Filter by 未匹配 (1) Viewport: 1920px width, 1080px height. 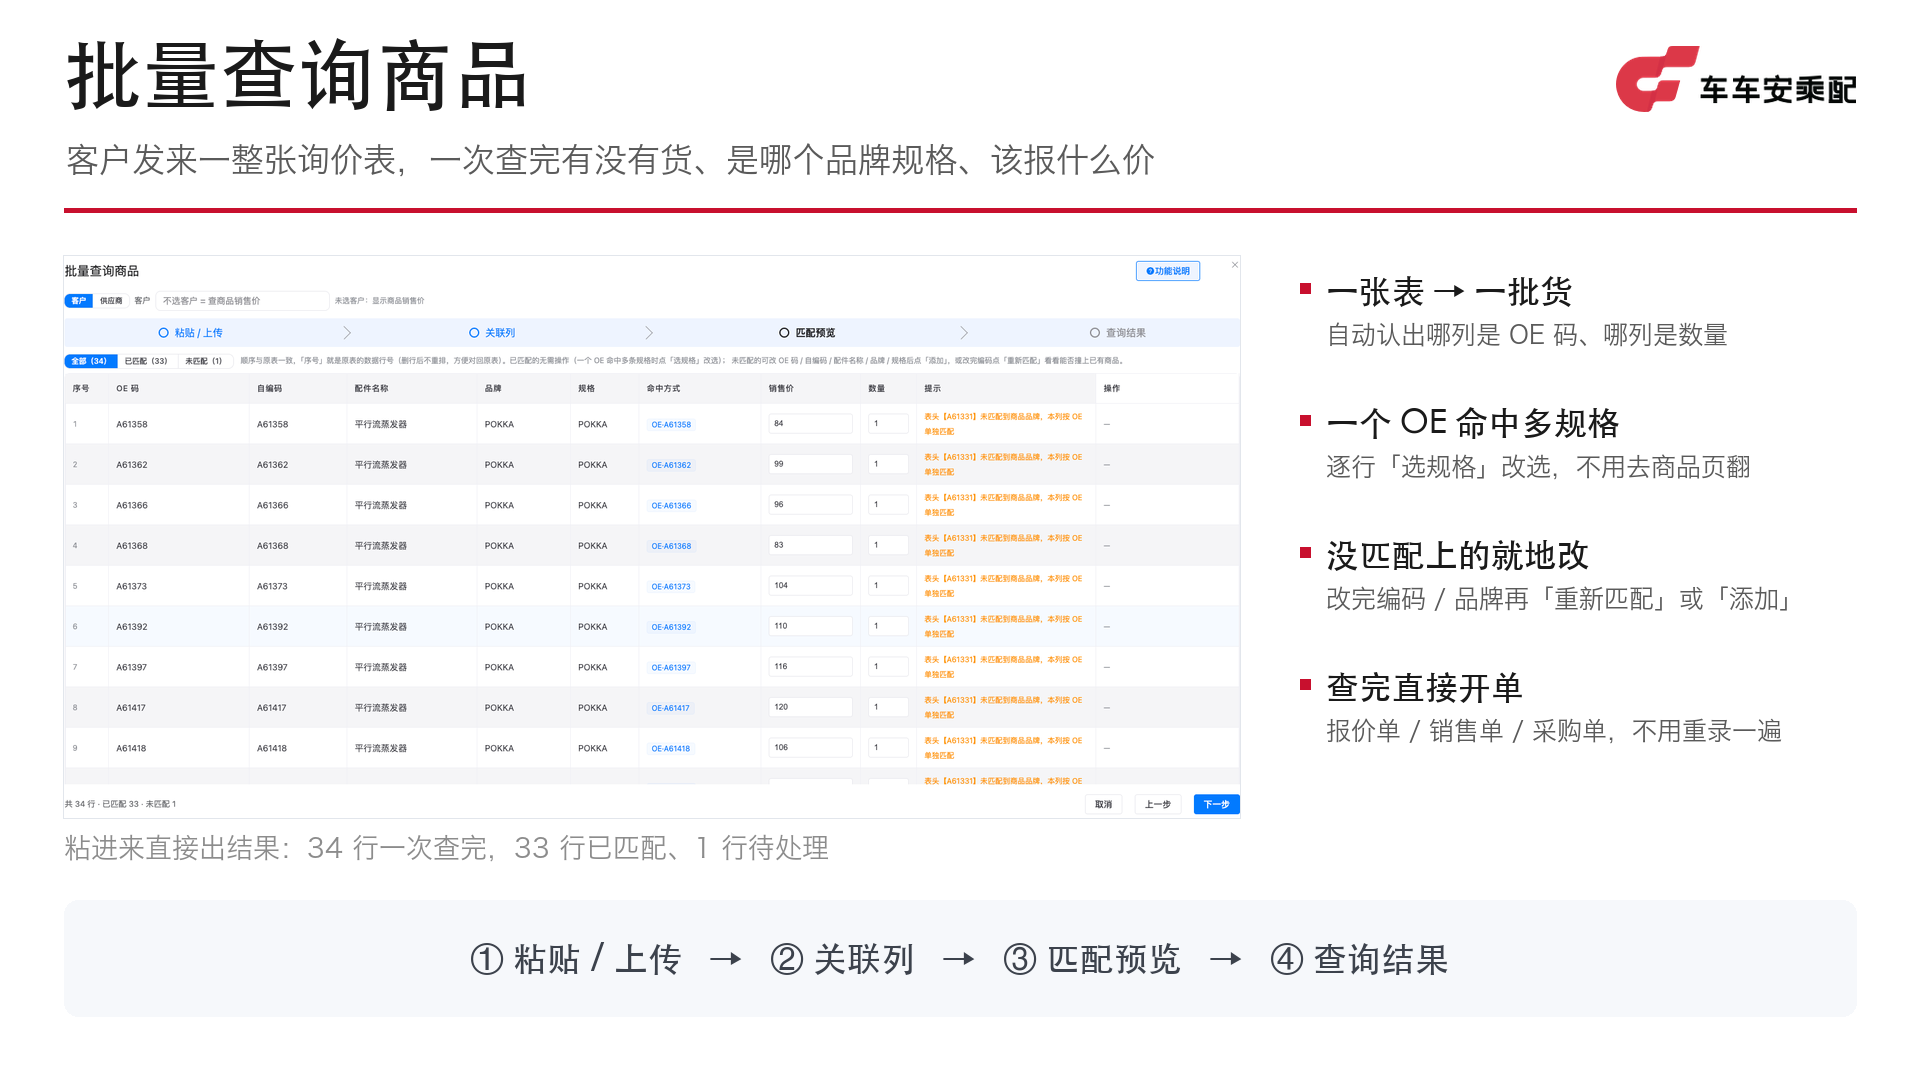(204, 361)
